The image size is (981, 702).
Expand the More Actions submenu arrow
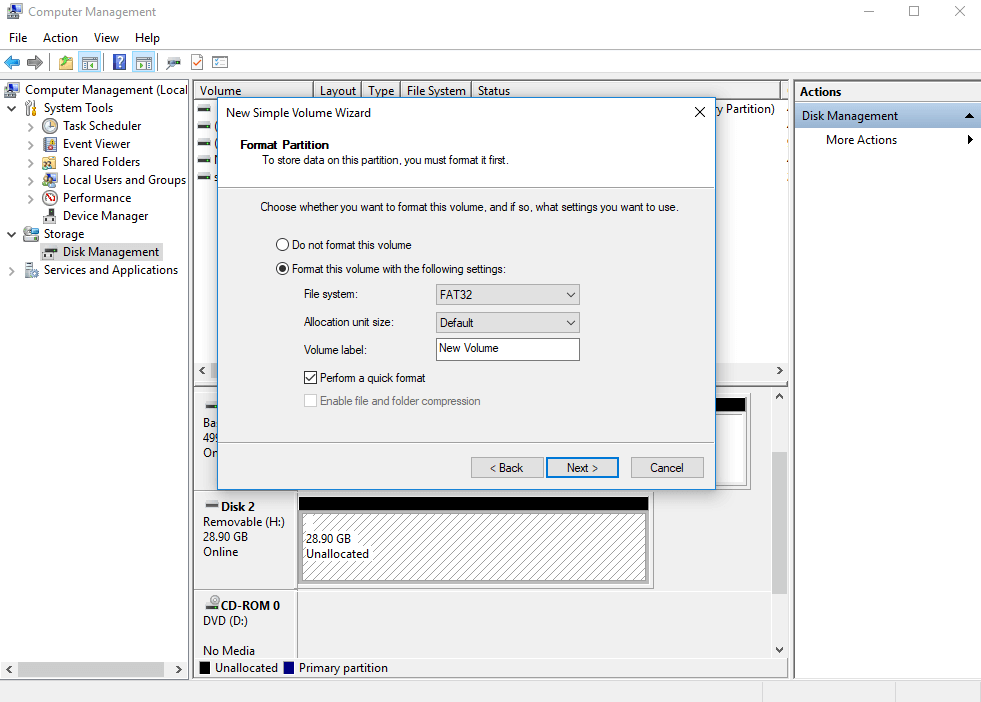point(970,140)
